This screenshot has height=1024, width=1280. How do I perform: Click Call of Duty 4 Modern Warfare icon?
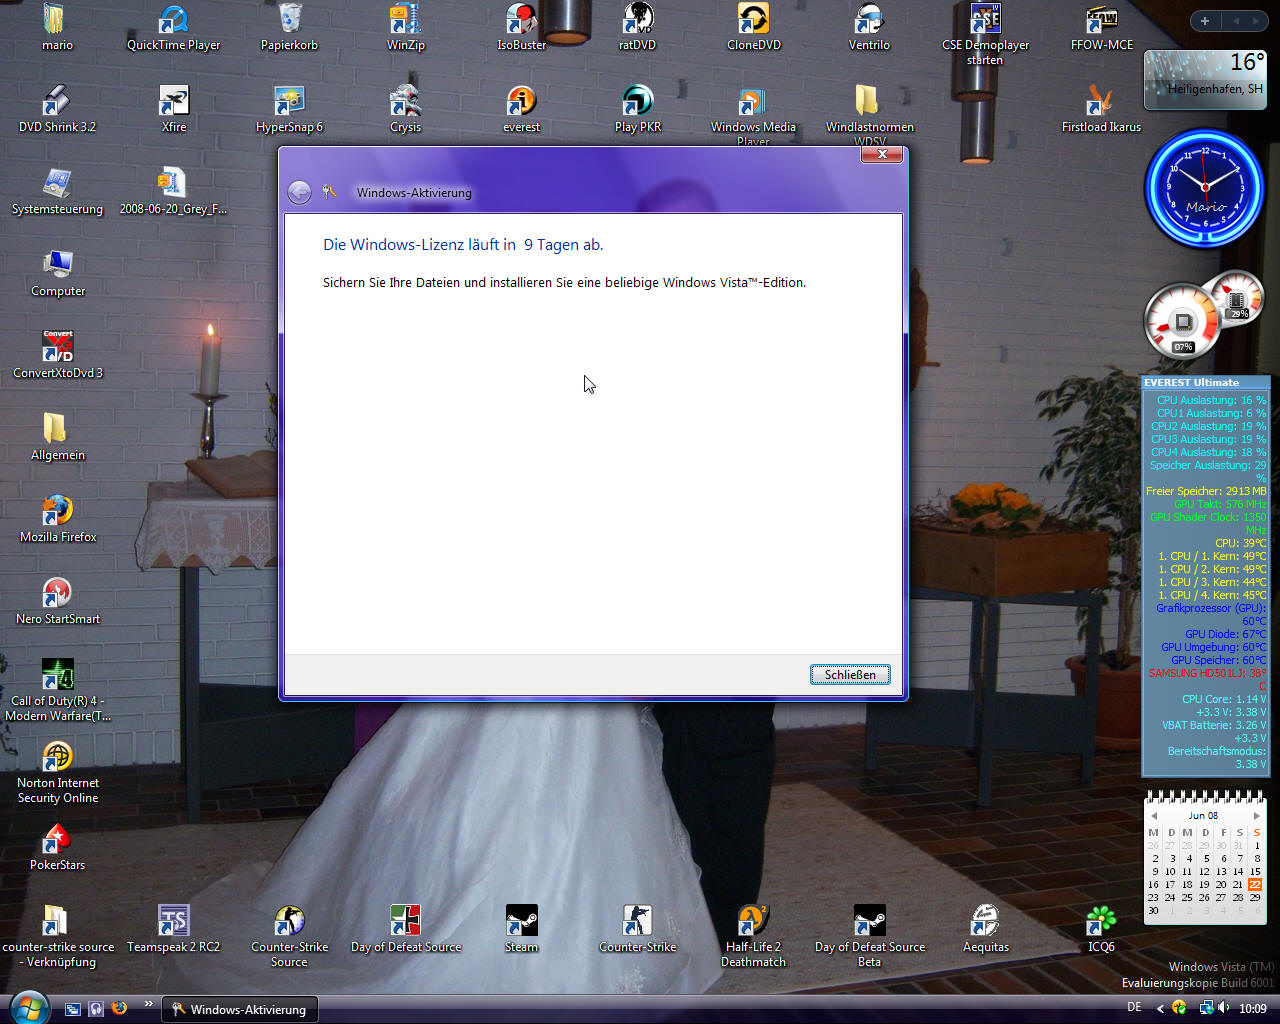pyautogui.click(x=58, y=690)
